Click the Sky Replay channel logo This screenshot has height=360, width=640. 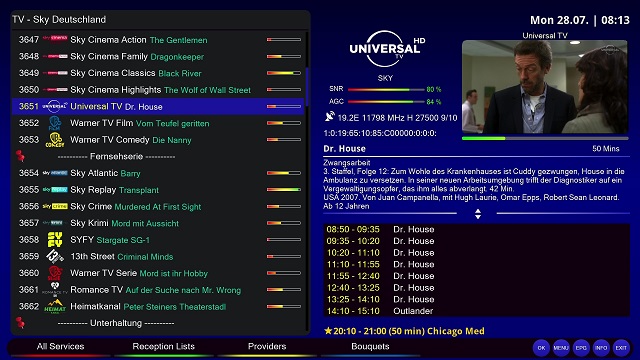(55, 190)
